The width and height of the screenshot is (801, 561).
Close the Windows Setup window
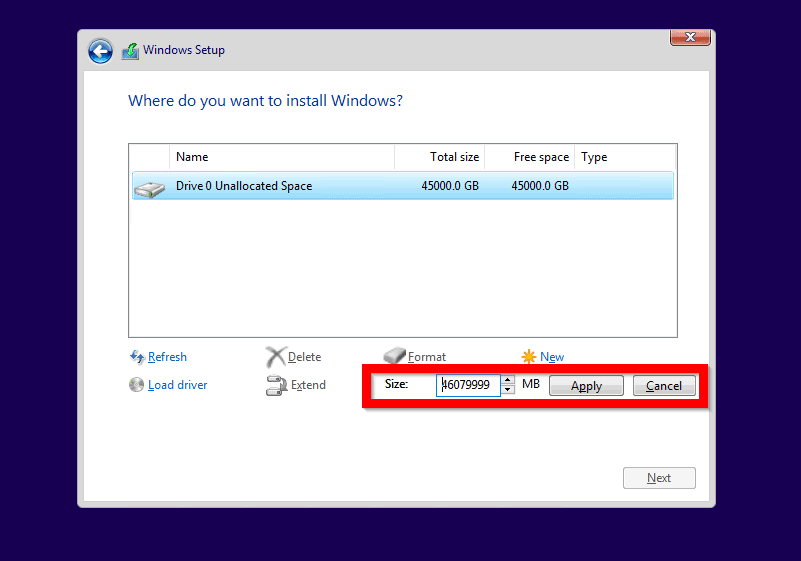tap(690, 38)
